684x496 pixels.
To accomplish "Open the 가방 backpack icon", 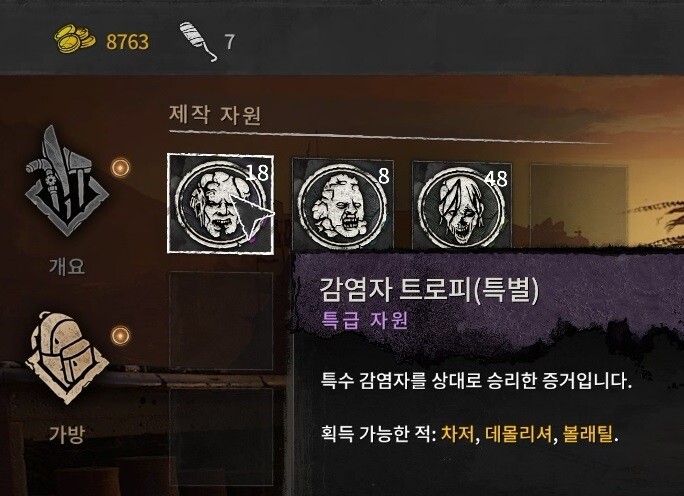I will [x=66, y=357].
